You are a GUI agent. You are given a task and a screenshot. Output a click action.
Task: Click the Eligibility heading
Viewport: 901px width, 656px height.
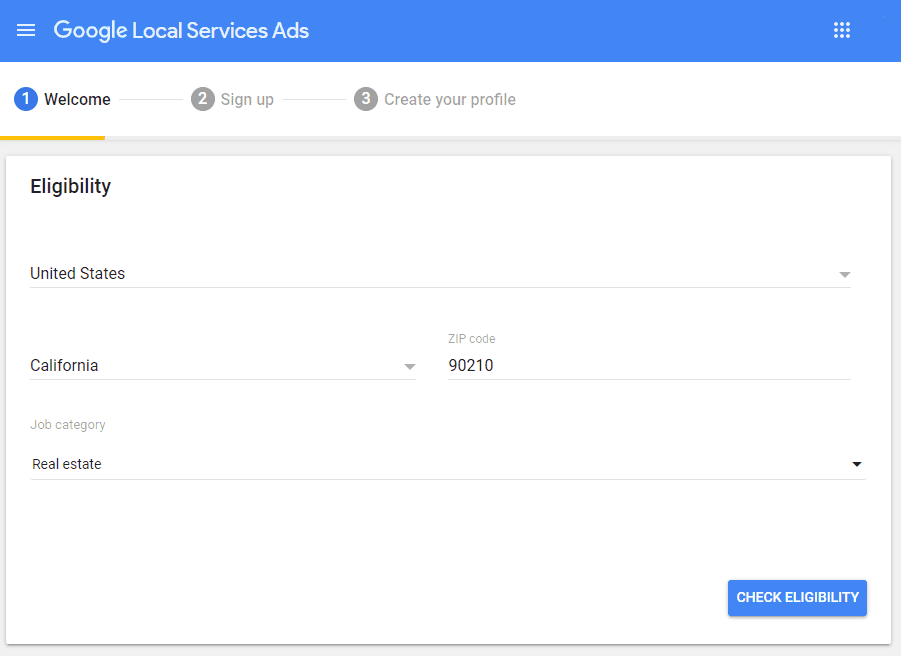pos(71,186)
